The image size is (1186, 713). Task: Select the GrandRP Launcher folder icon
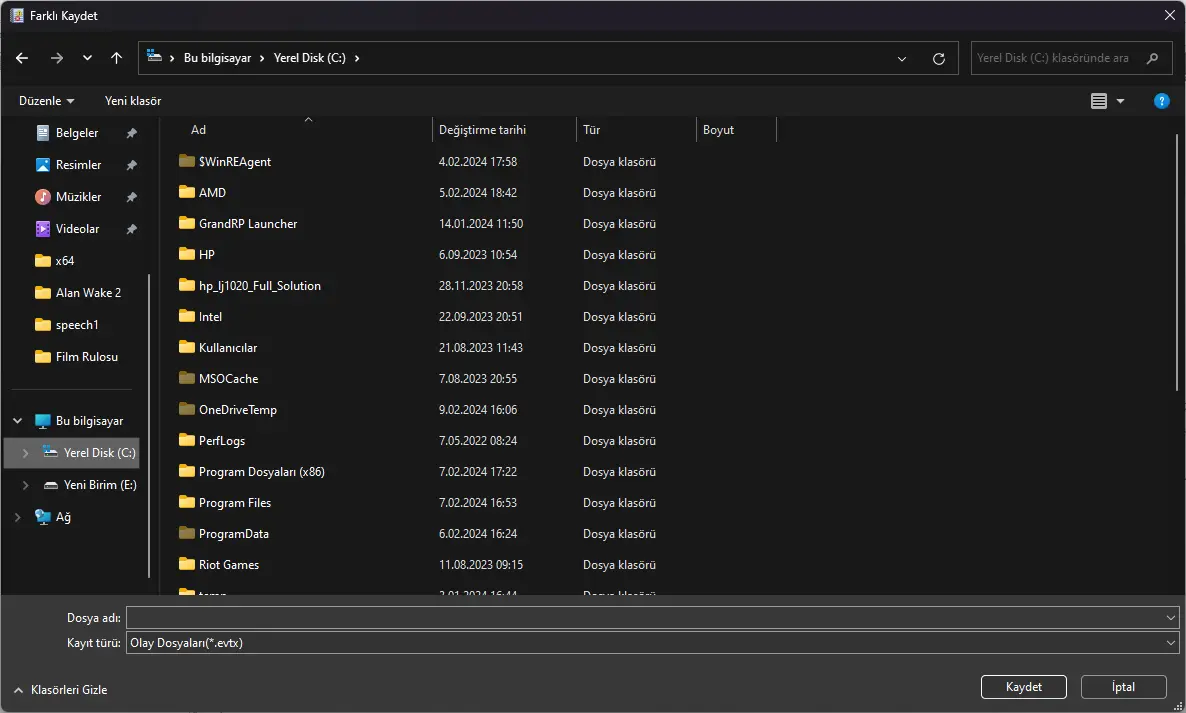[x=187, y=223]
